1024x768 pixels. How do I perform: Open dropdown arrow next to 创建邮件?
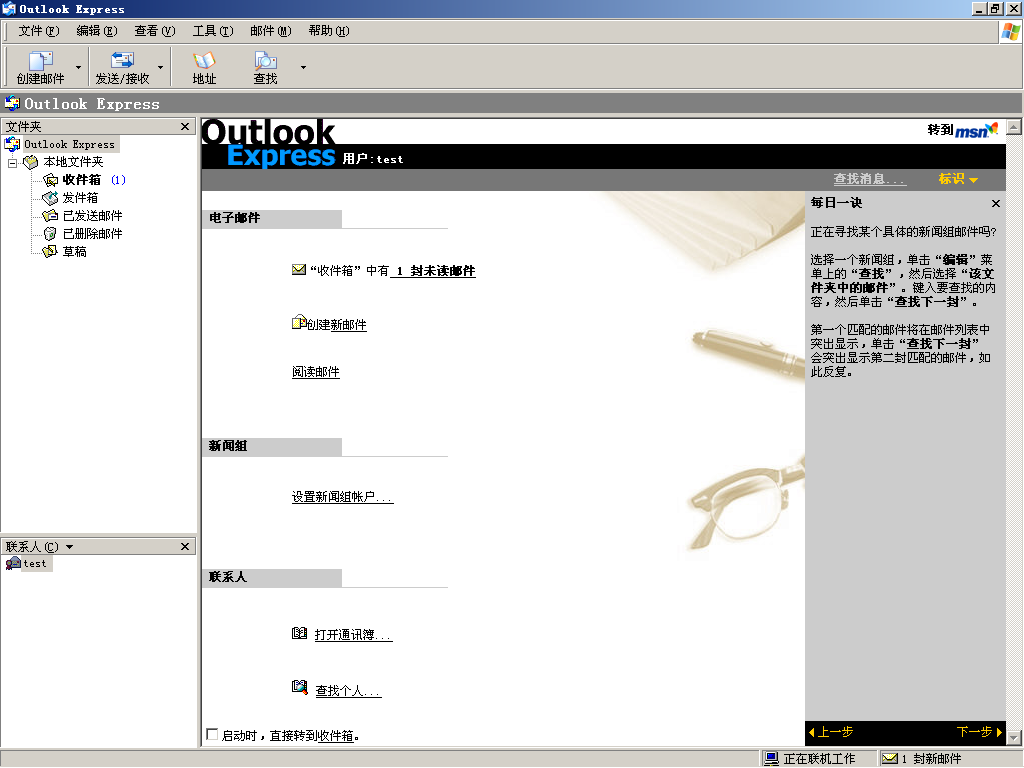click(x=78, y=67)
